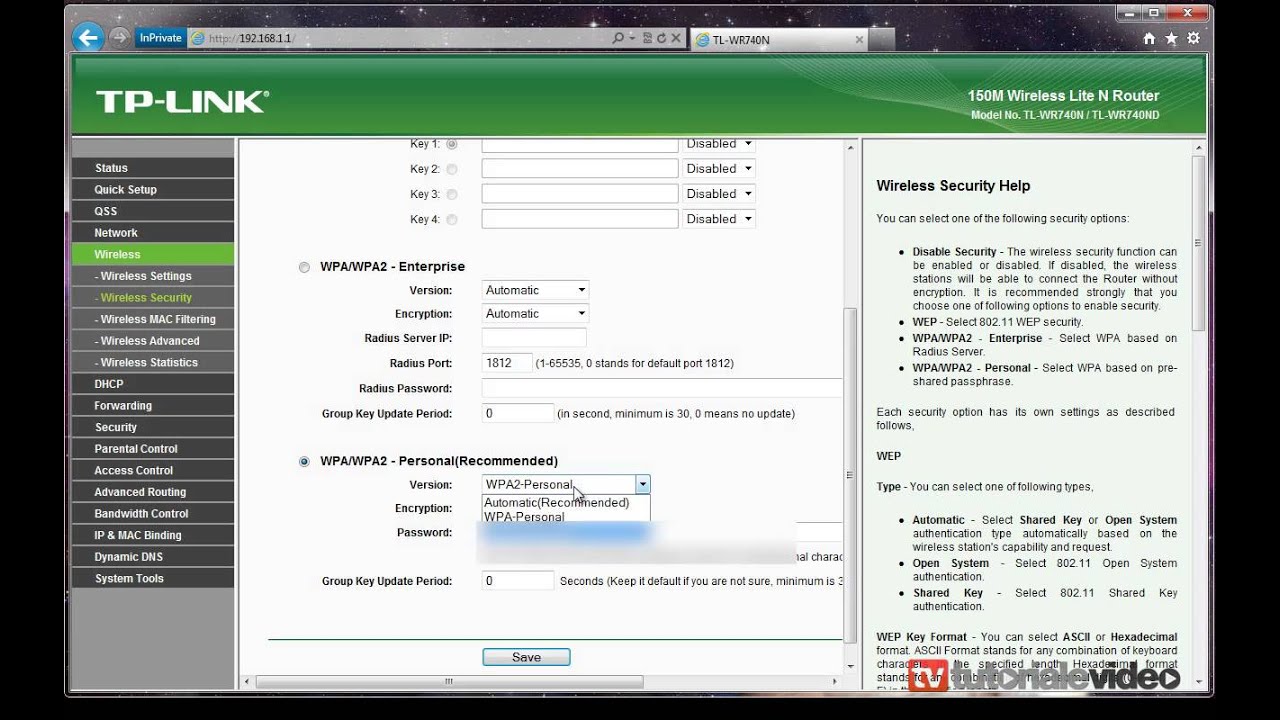
Task: Click Enterprise Group Key Update Period field
Action: pyautogui.click(x=518, y=413)
